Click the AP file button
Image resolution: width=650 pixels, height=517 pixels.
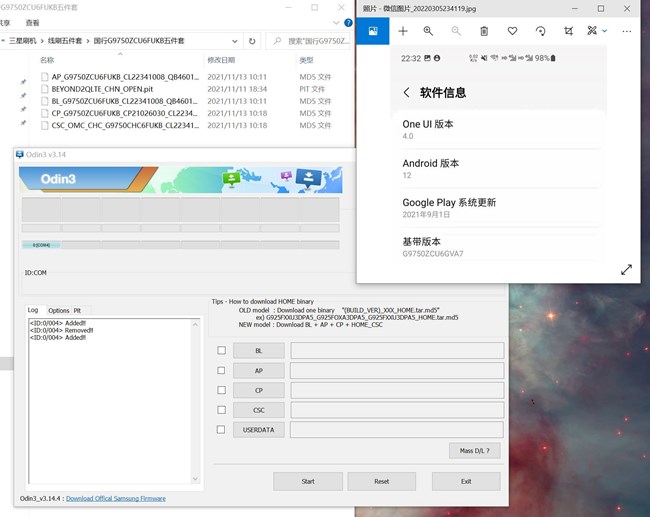[x=259, y=371]
